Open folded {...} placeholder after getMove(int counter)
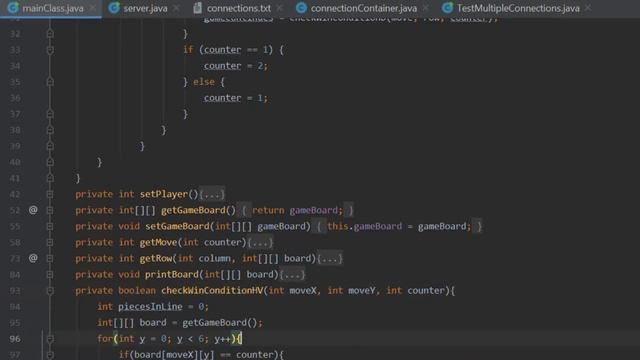 click(x=260, y=242)
